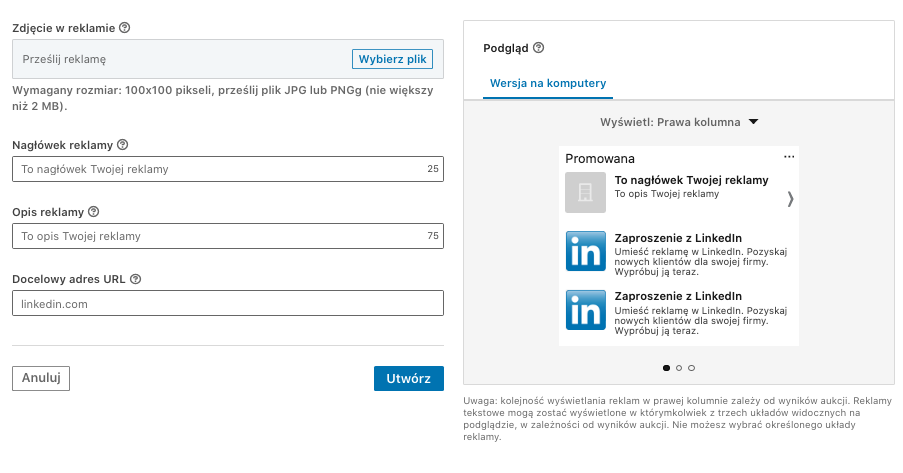Click help icon next to Podgląd

[x=539, y=48]
